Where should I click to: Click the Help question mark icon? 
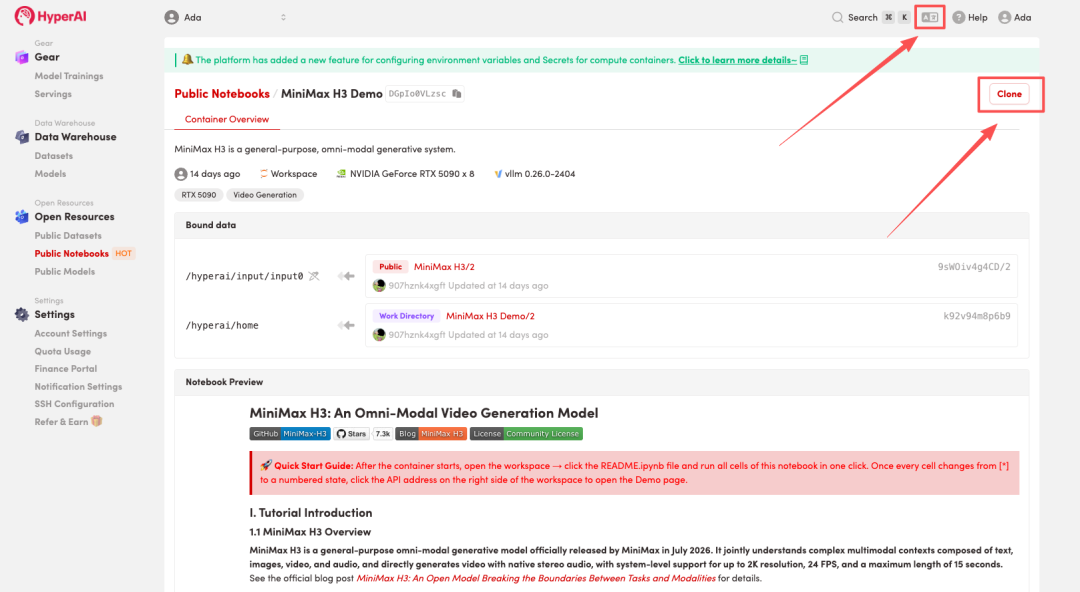958,17
